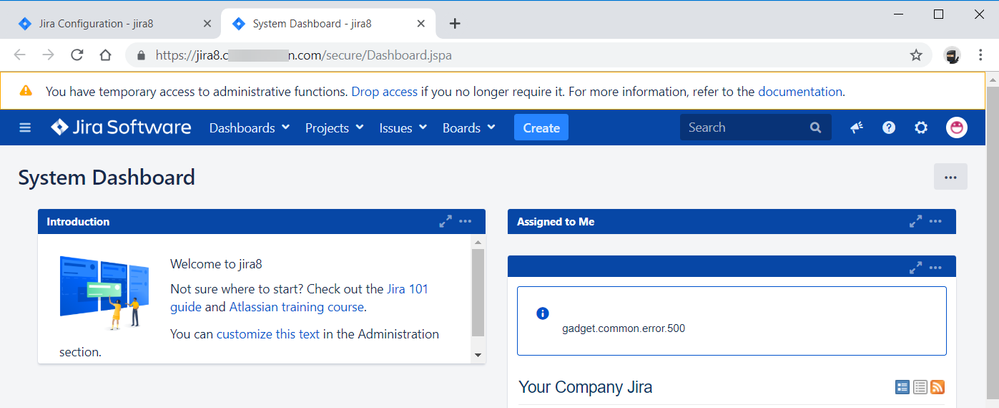Viewport: 999px width, 408px height.
Task: Open the Atlassian training course link
Action: [x=296, y=307]
